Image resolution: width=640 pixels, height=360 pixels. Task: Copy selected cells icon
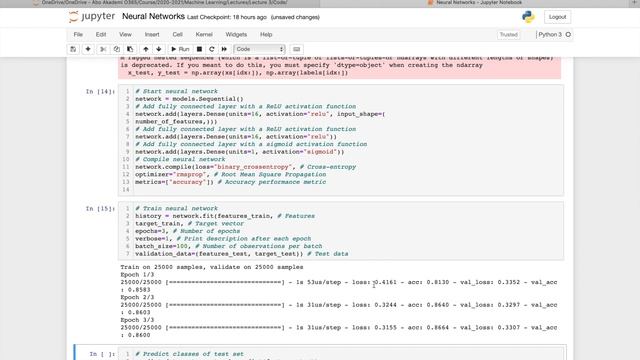point(117,49)
